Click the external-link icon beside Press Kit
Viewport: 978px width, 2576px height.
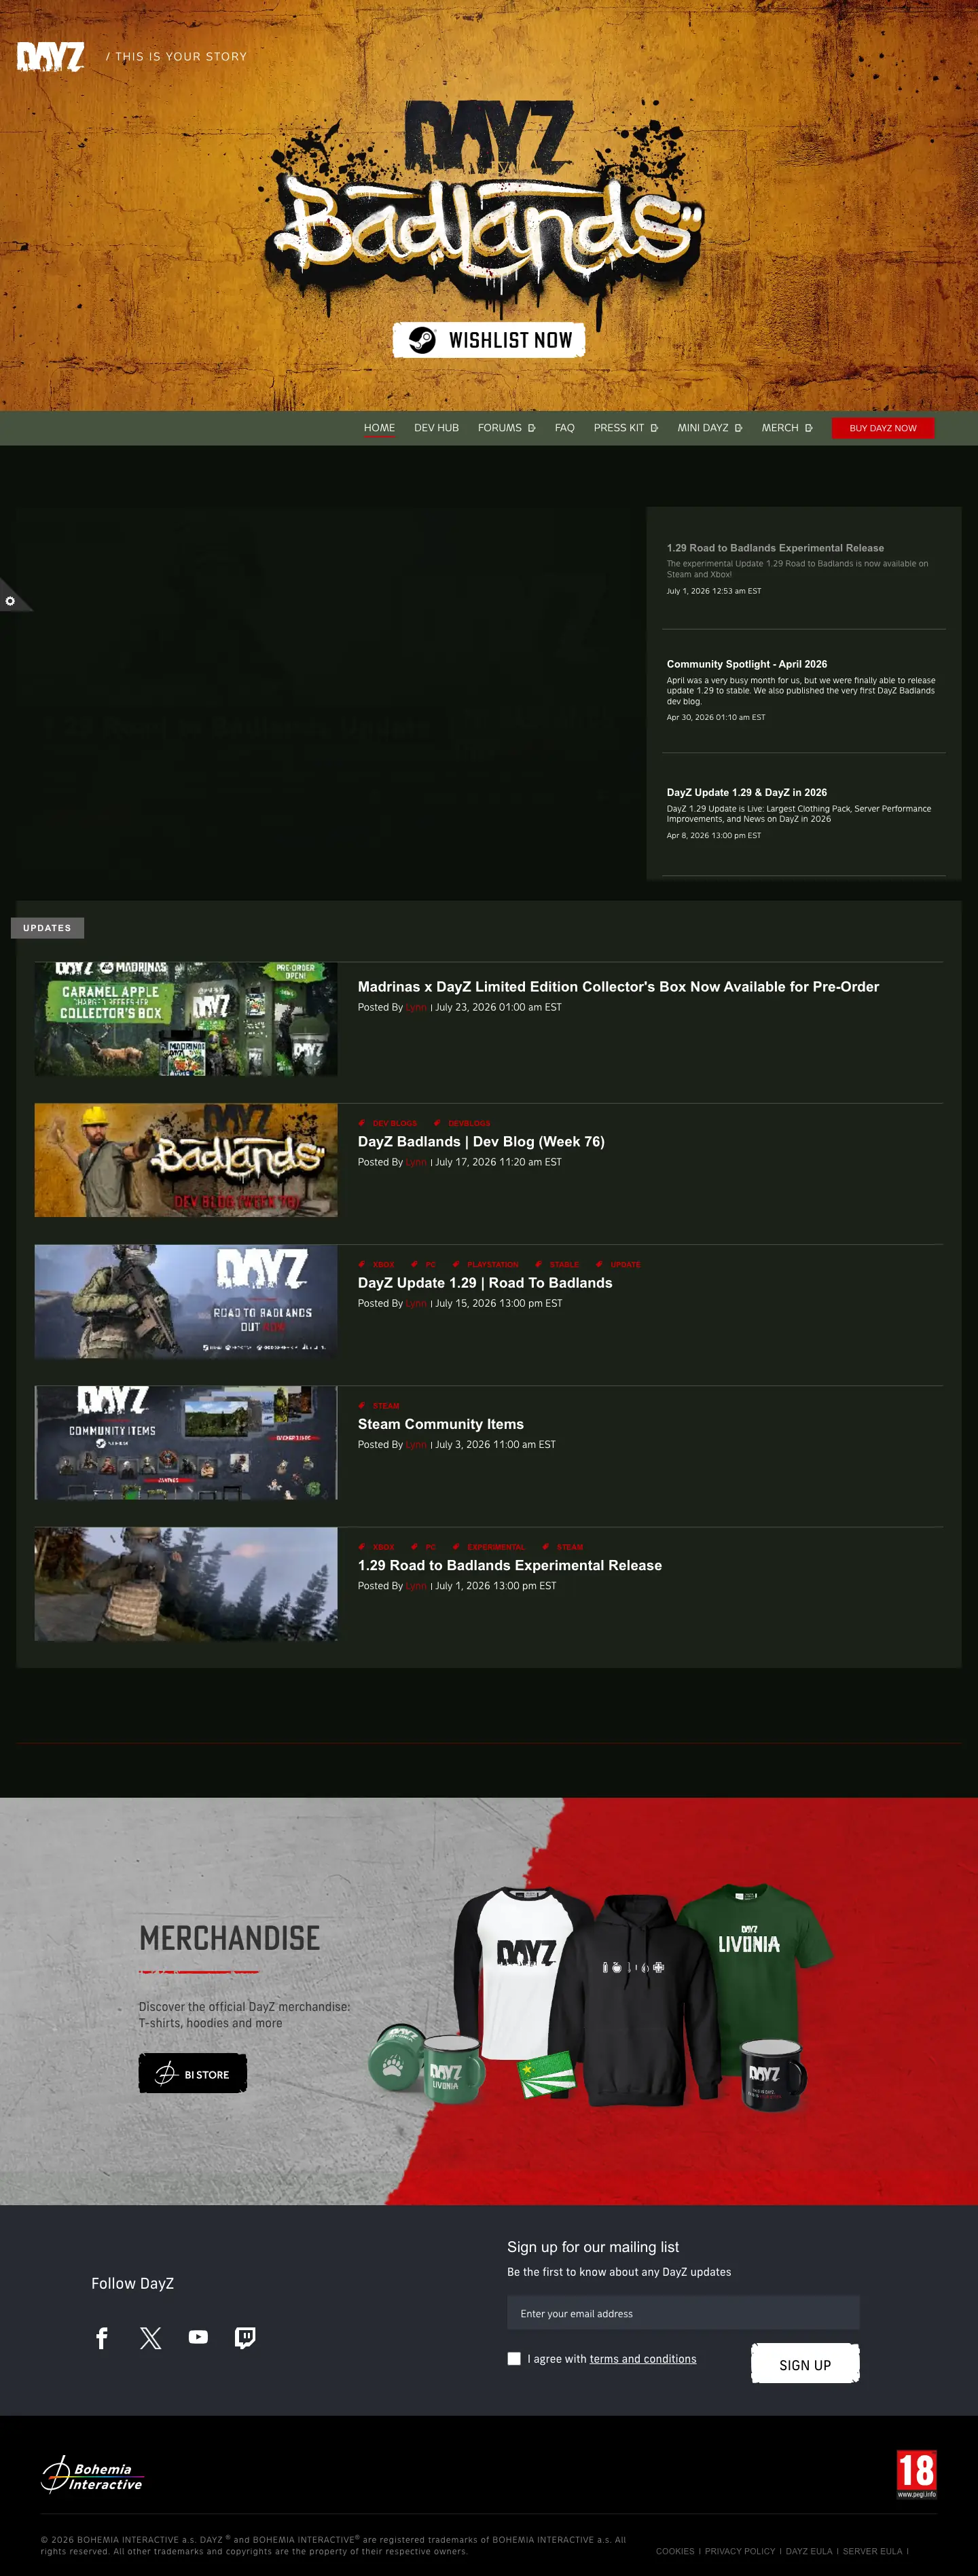pos(654,428)
